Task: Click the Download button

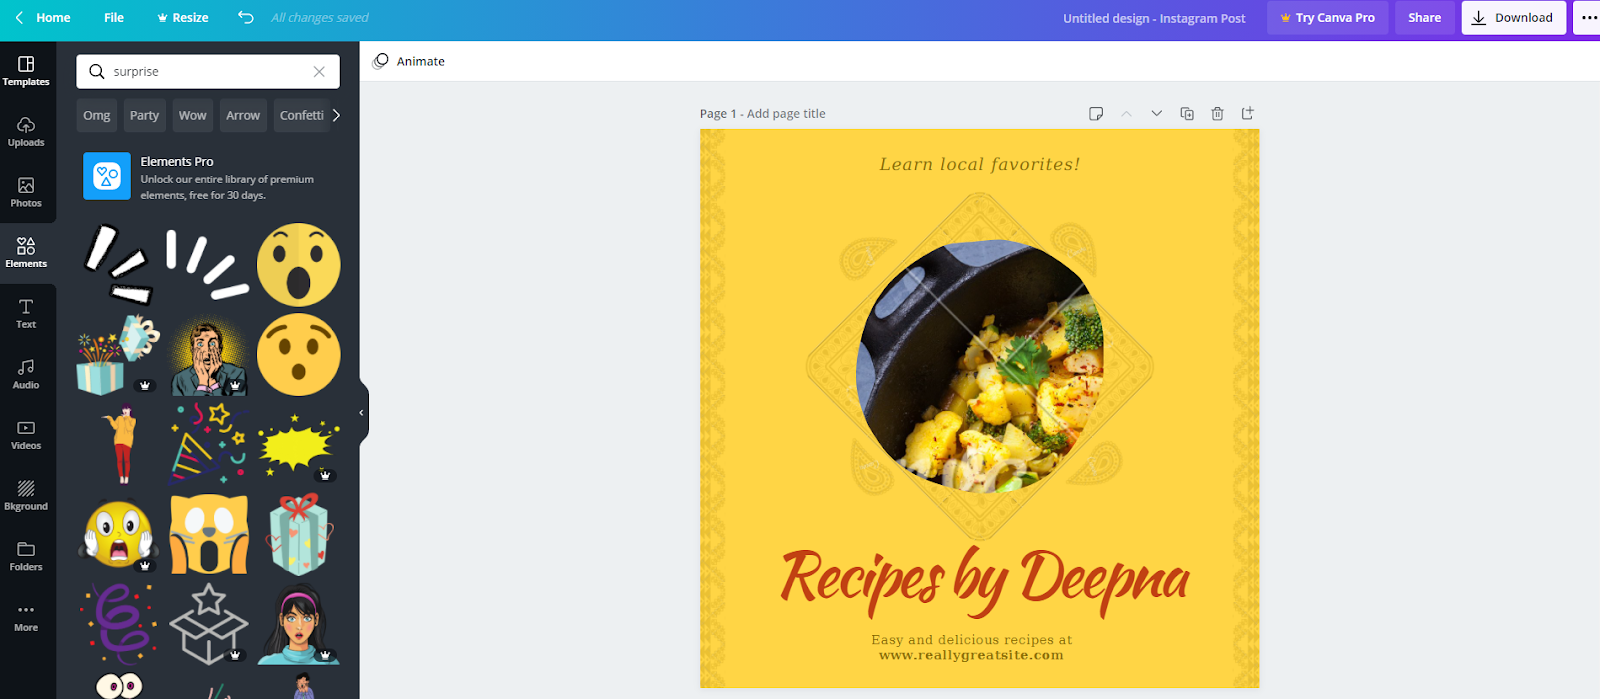Action: pyautogui.click(x=1513, y=18)
